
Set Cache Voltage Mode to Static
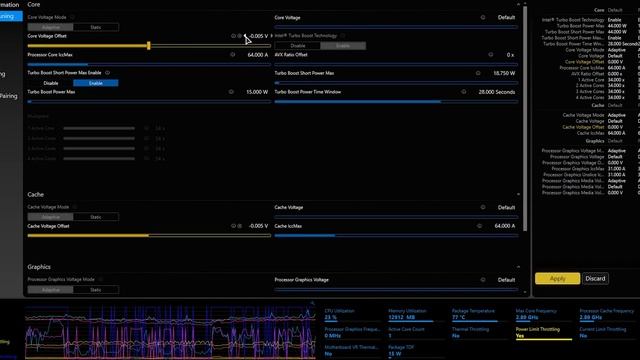click(96, 217)
